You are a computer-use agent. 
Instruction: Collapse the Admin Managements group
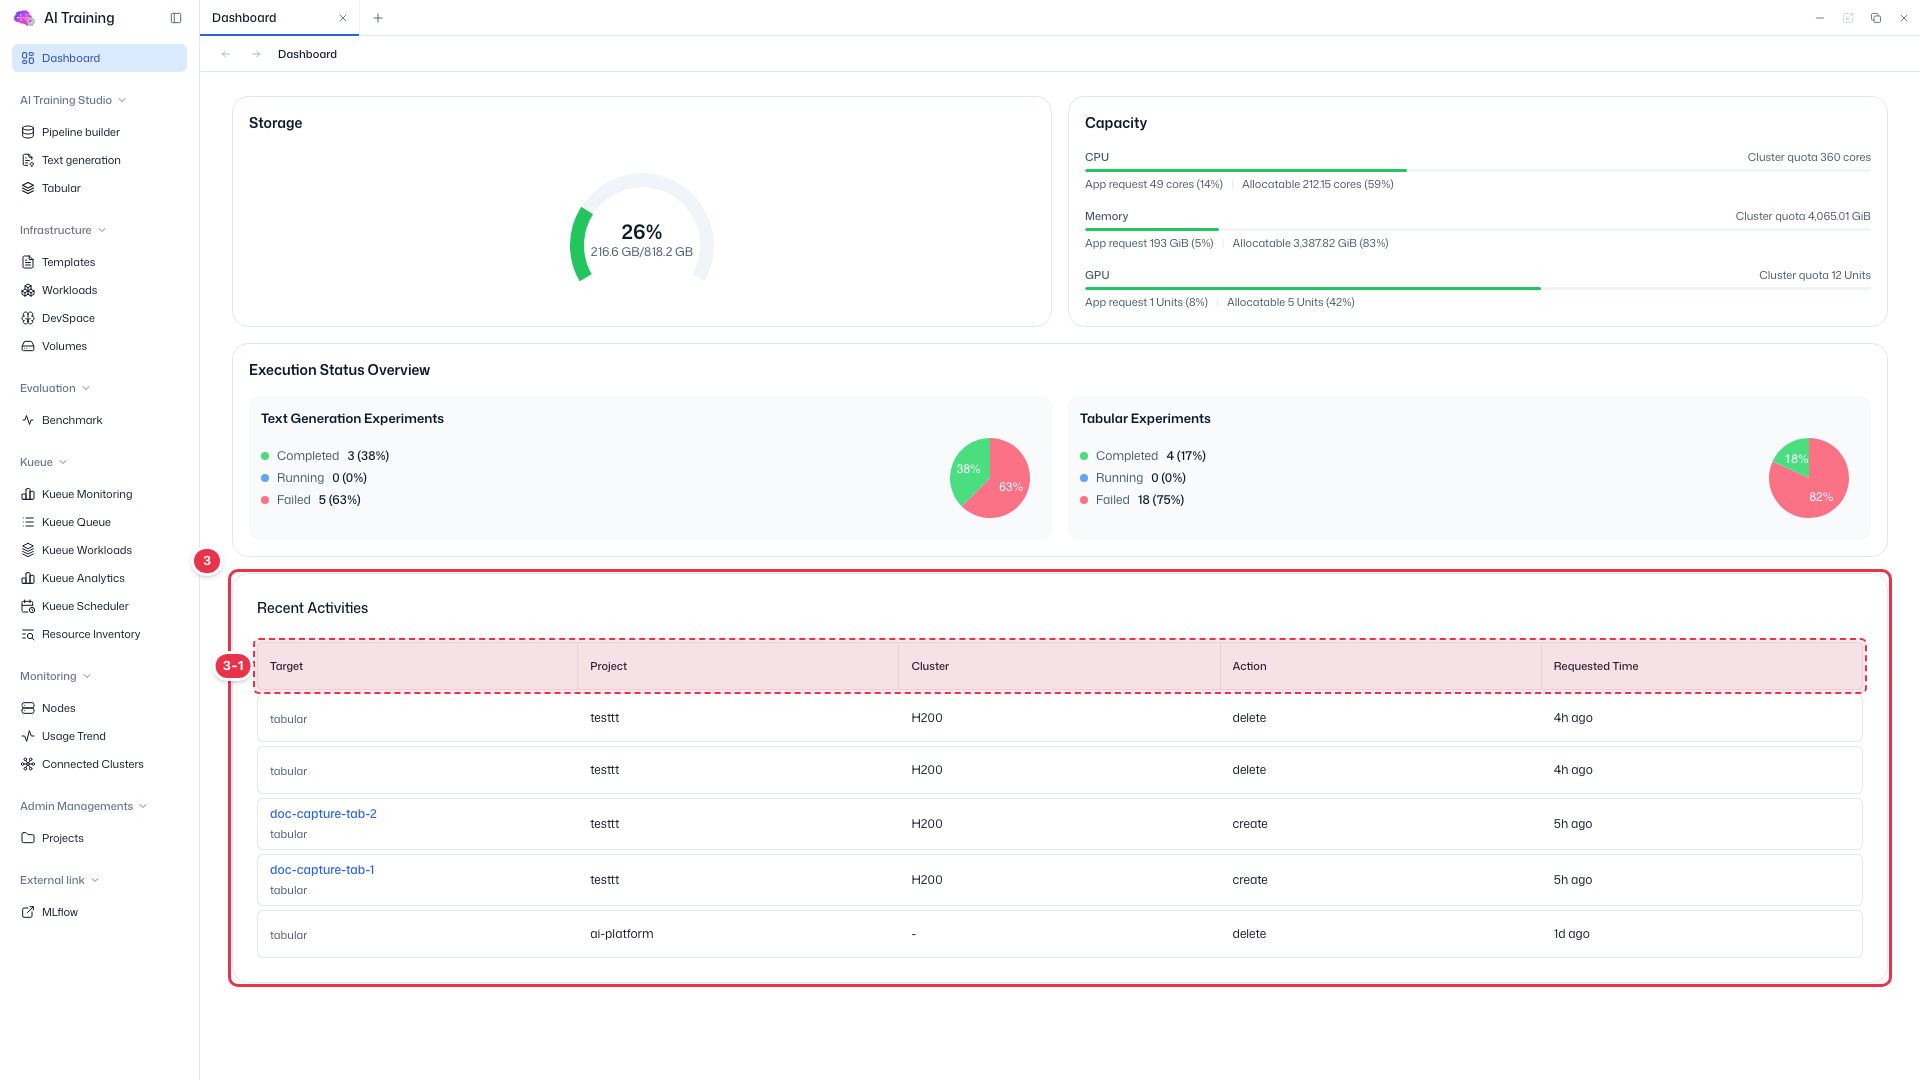tap(84, 806)
